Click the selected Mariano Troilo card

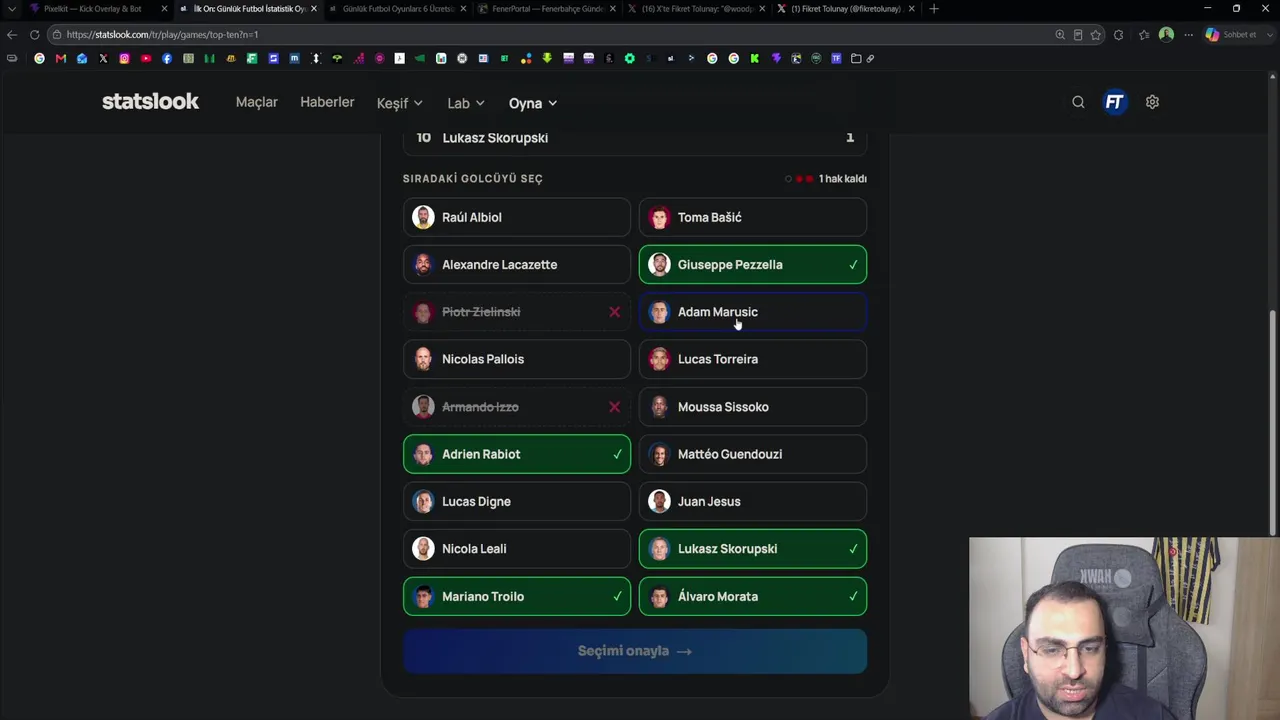(x=517, y=596)
